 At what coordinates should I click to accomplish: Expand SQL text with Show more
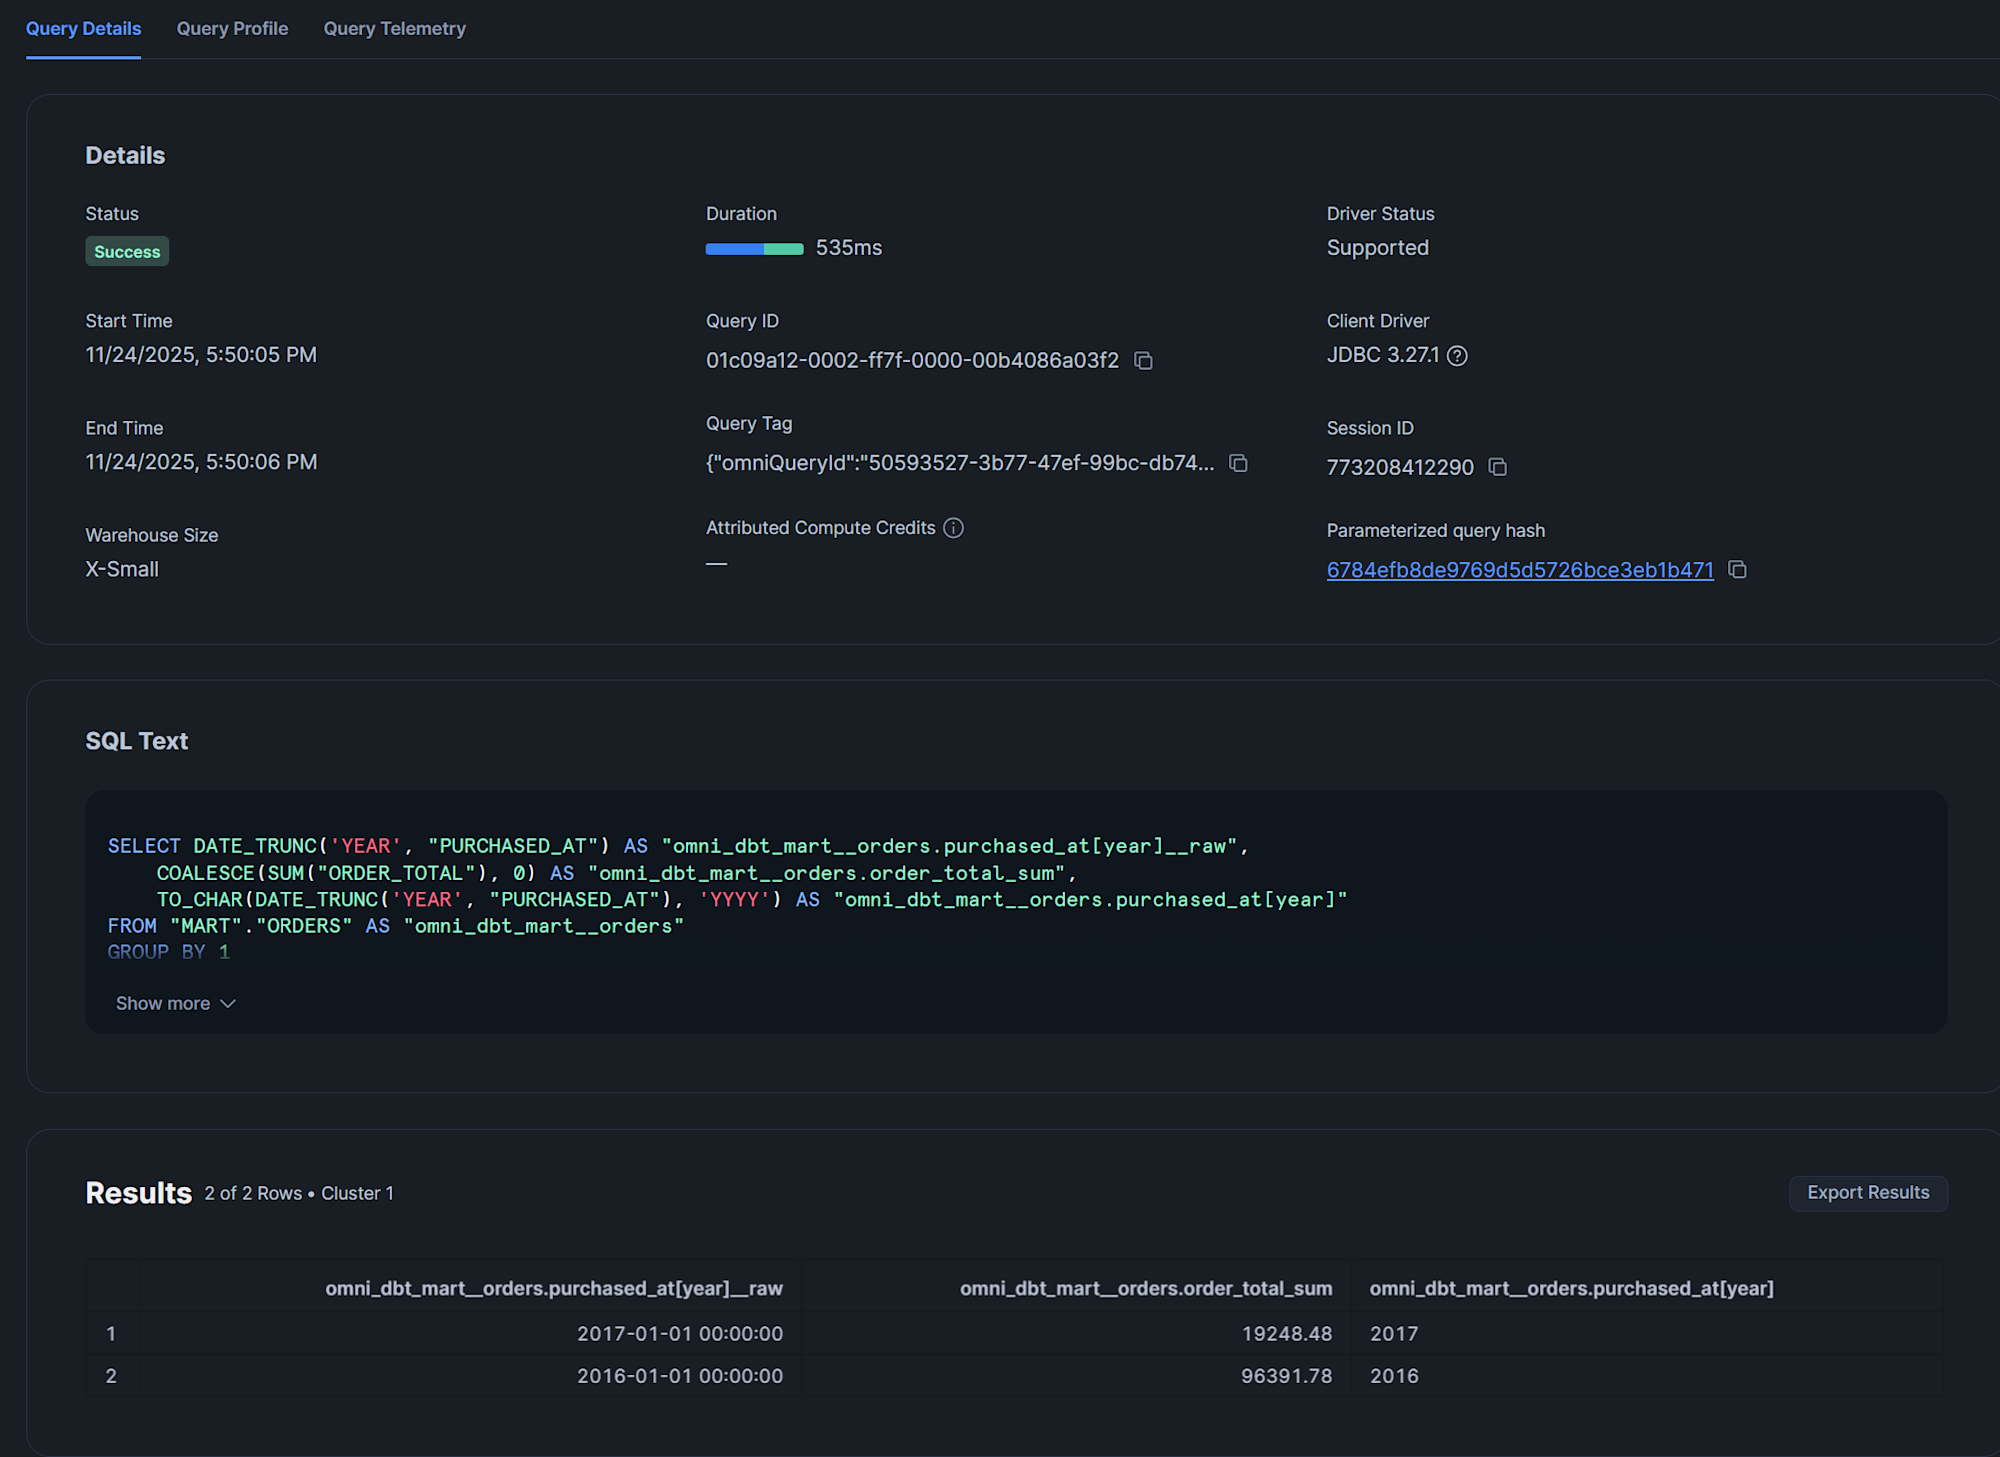[163, 1004]
